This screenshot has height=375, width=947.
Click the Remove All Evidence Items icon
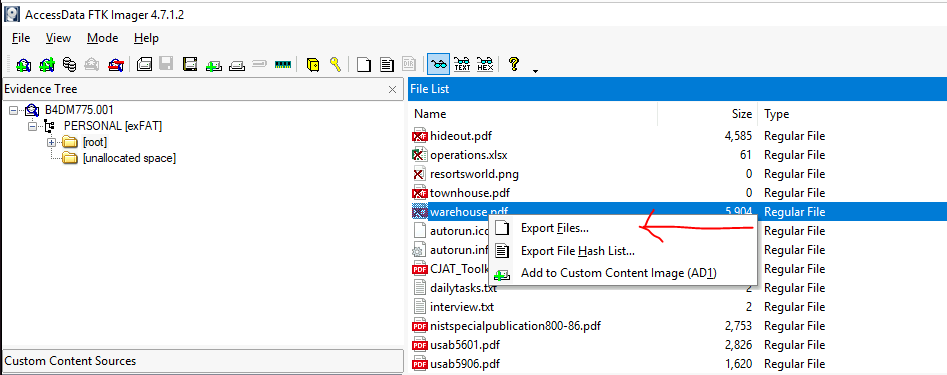[116, 64]
